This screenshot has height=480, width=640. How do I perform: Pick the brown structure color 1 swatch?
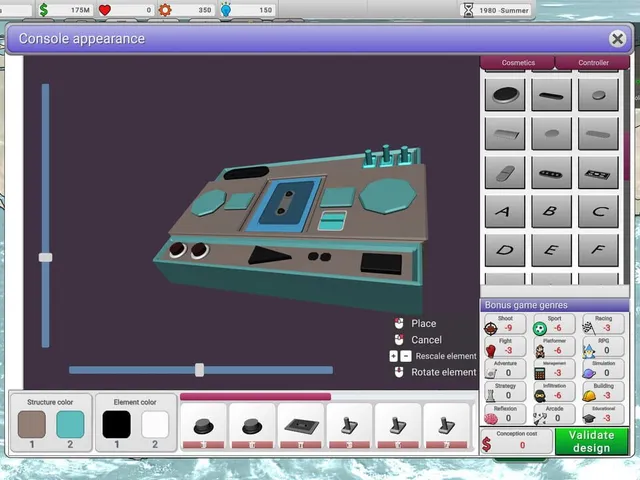click(32, 424)
